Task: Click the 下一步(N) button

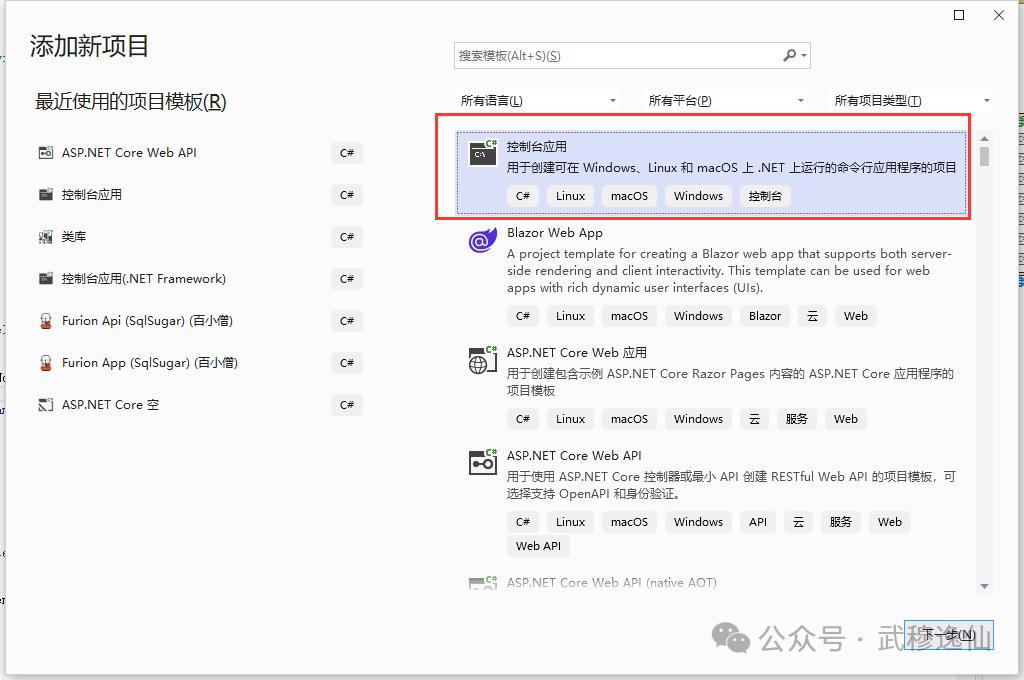Action: (949, 635)
